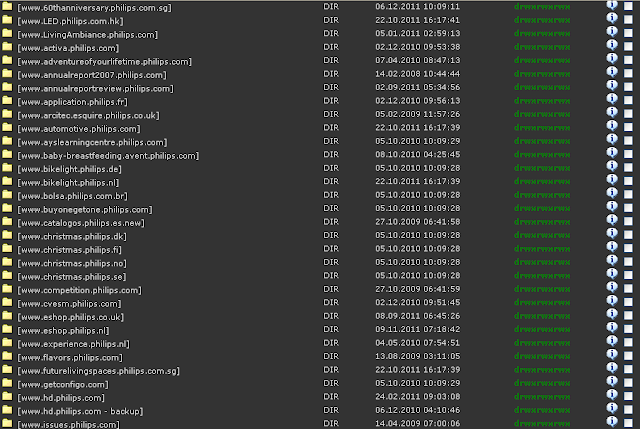Click permissions of www.application.philips.fr
Image resolution: width=640 pixels, height=429 pixels.
coord(542,101)
